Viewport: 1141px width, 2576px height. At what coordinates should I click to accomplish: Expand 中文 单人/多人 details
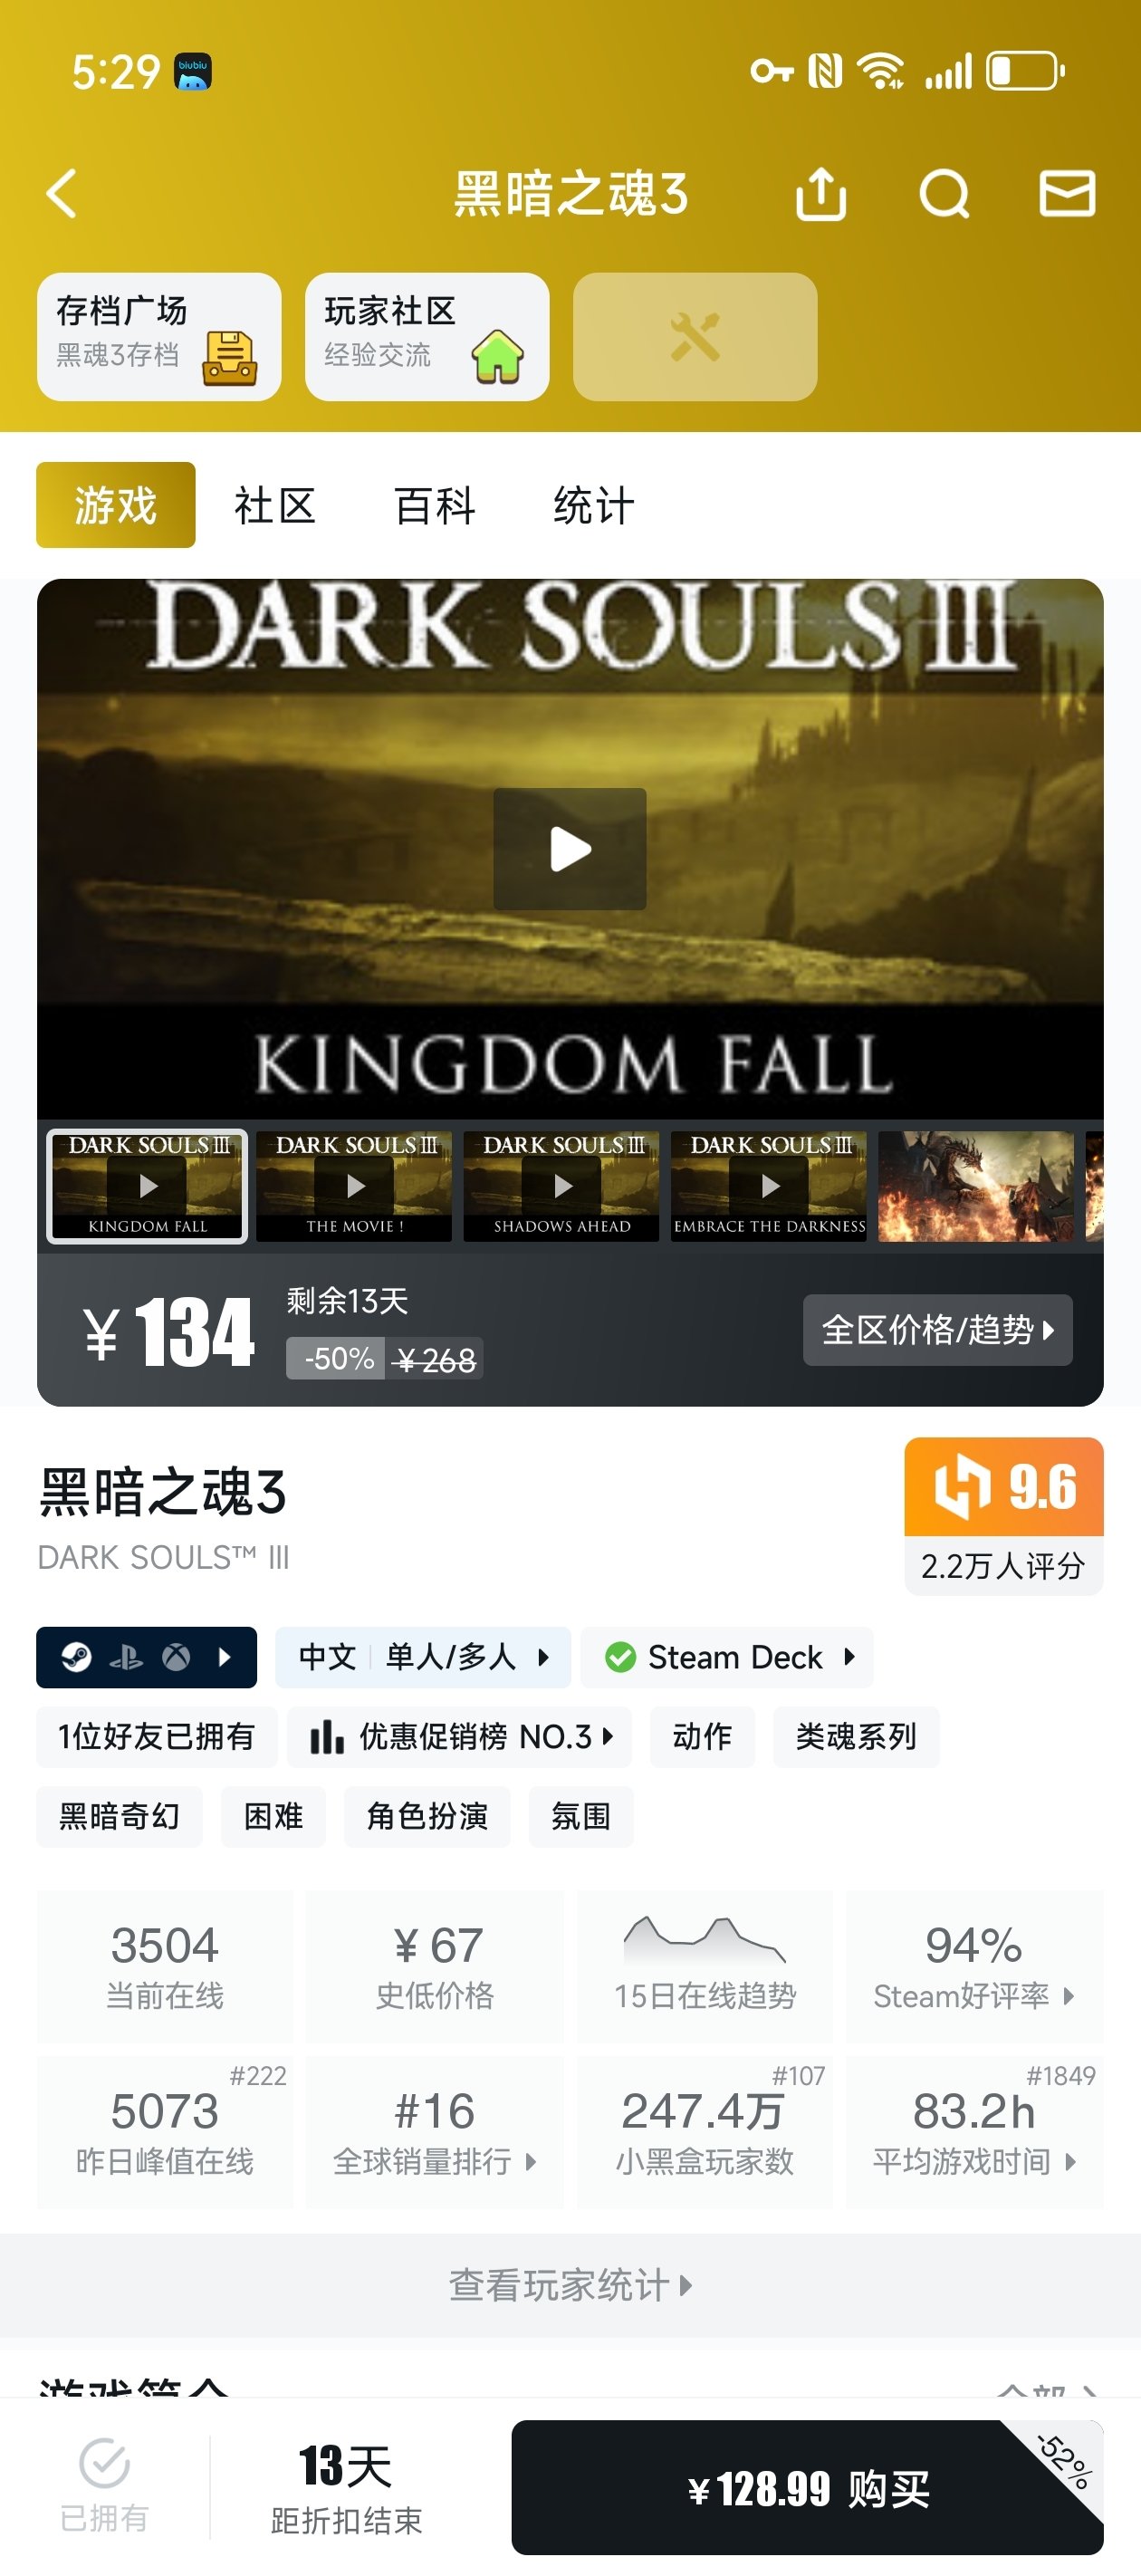coord(423,1657)
